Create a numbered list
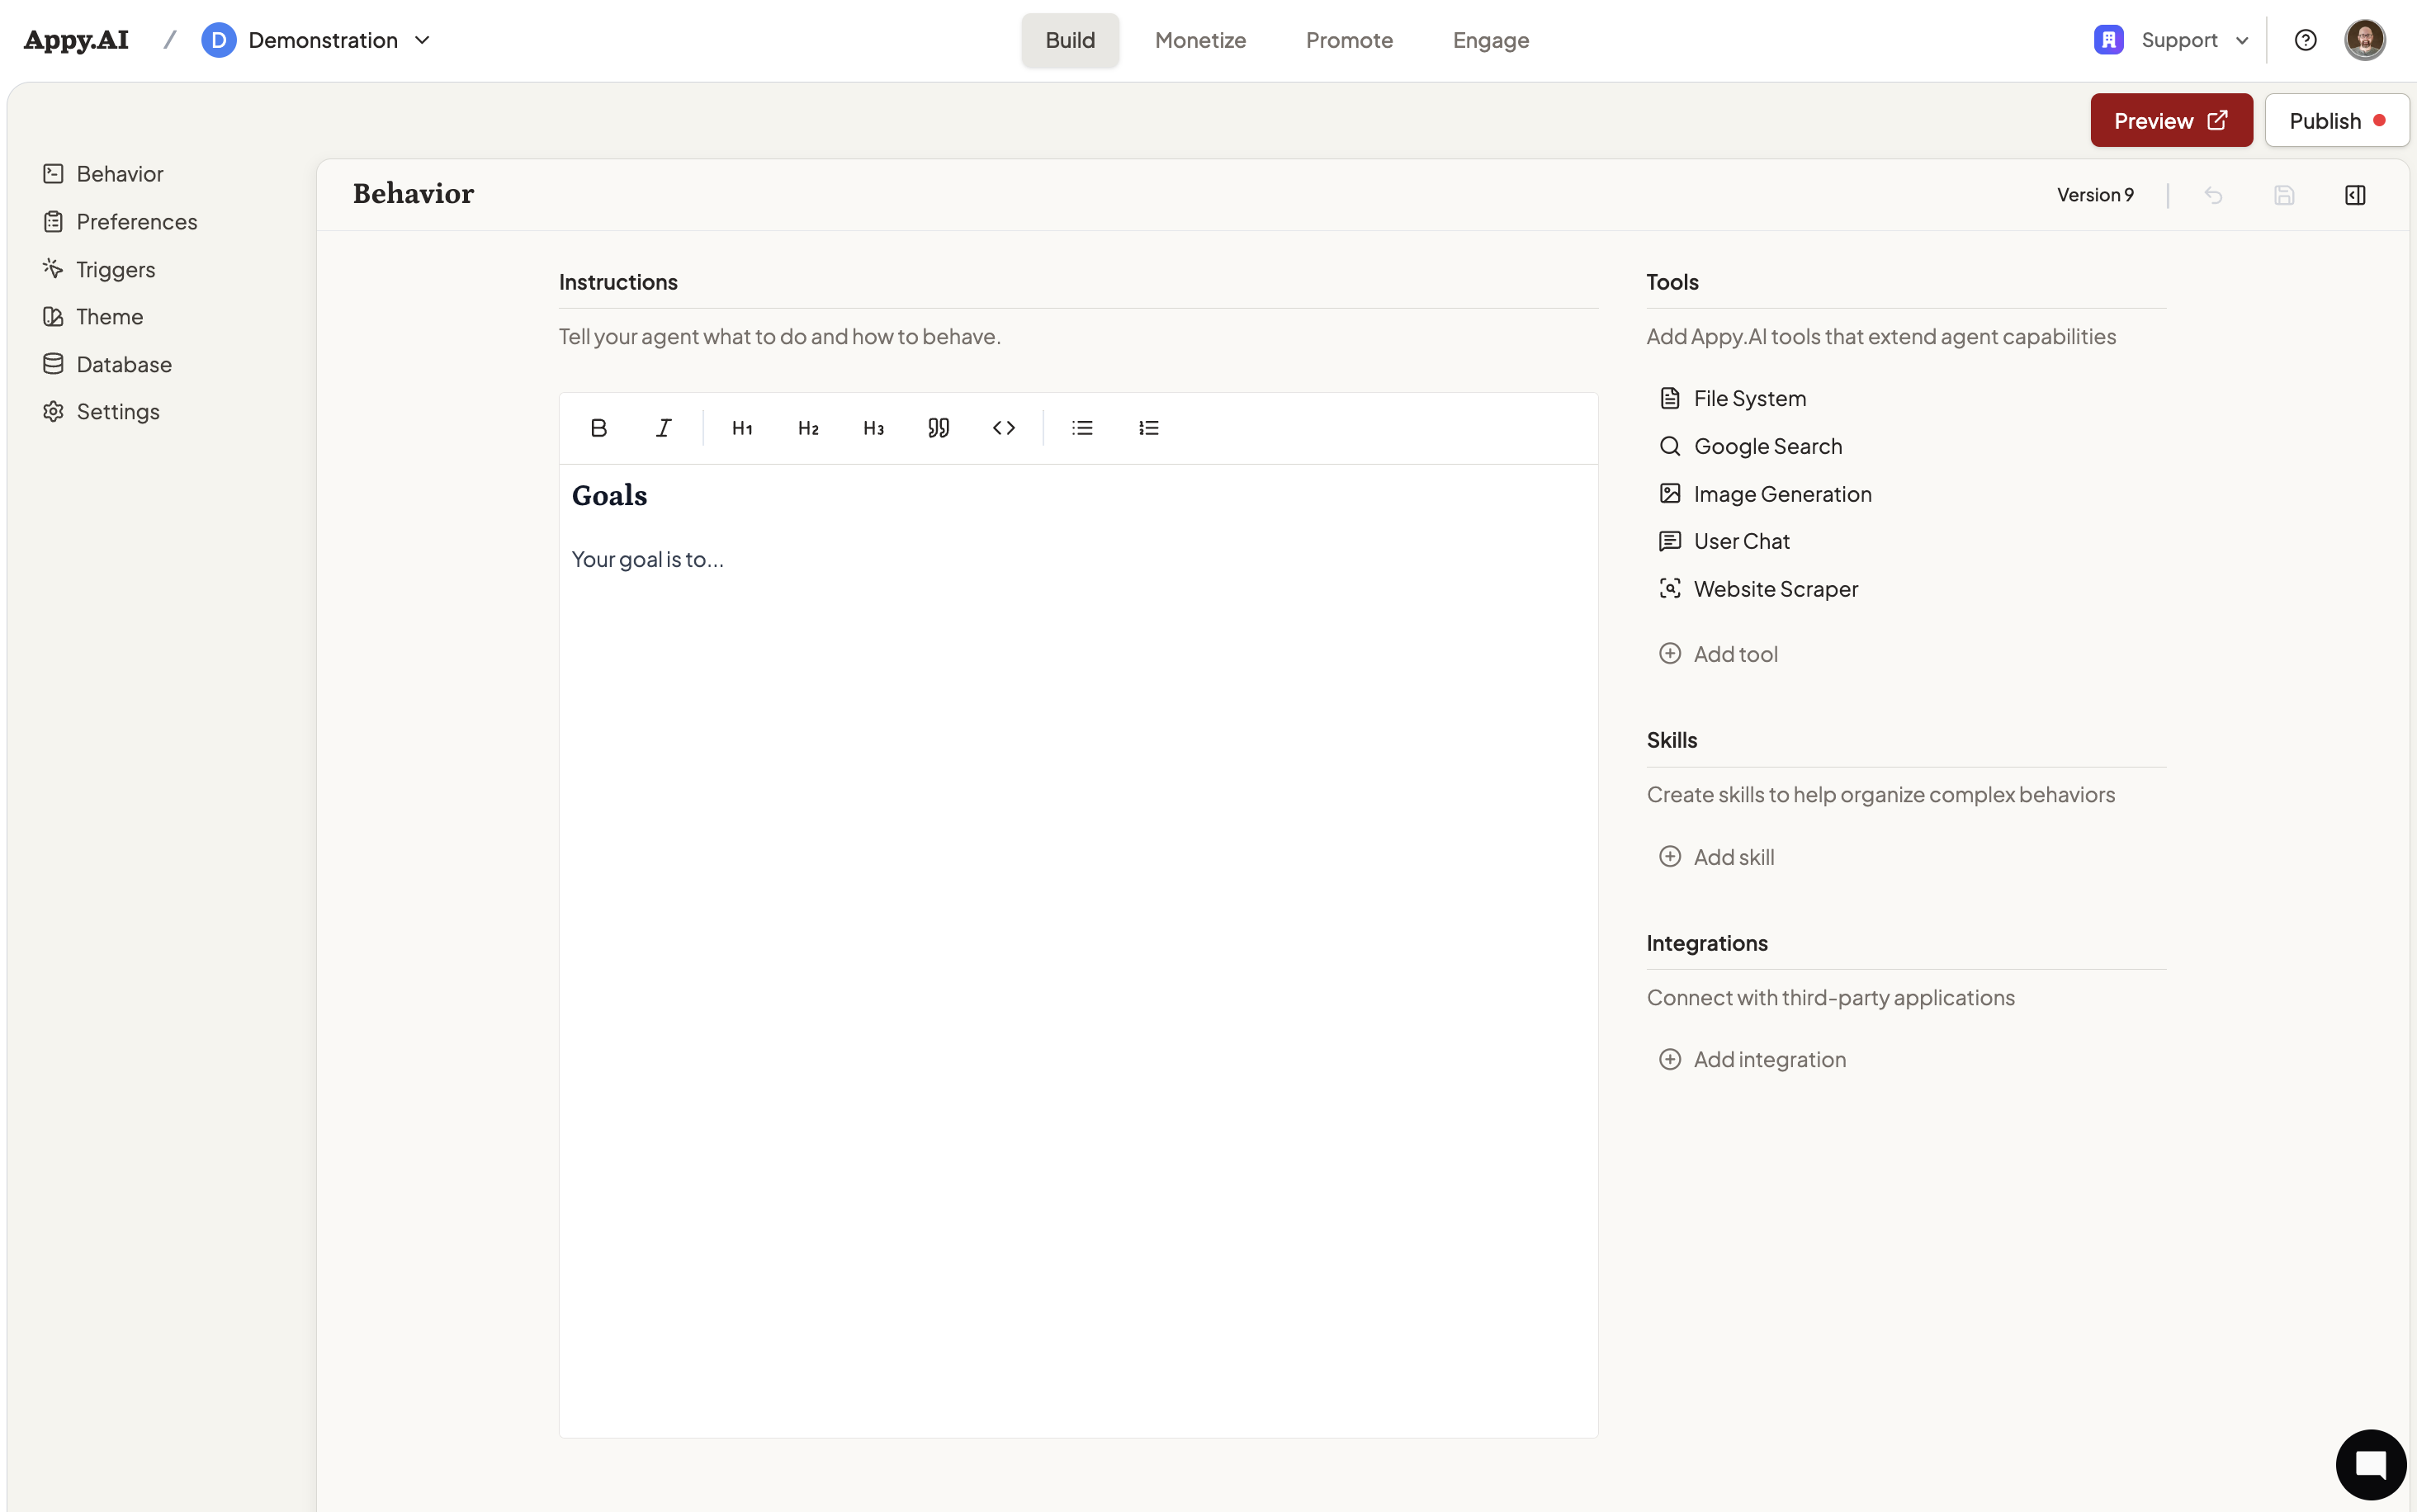This screenshot has height=1512, width=2417. tap(1148, 428)
